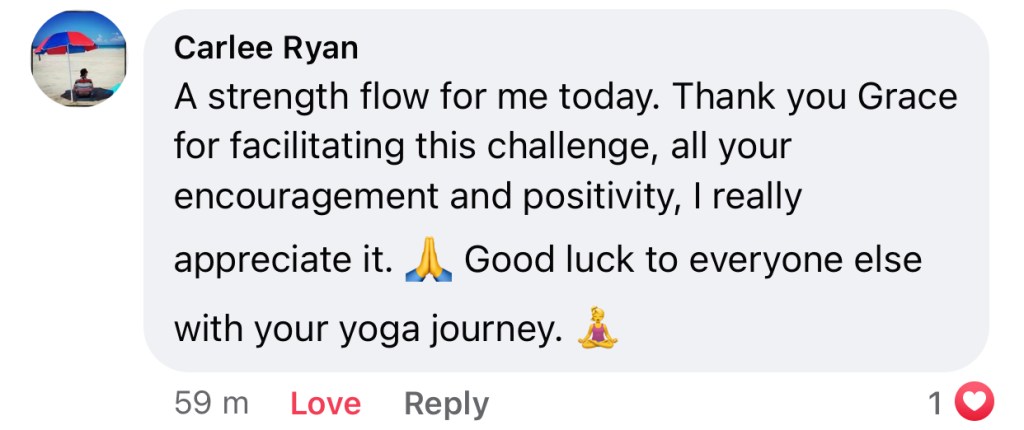
Task: Click the person seated under the umbrella
Action: point(83,84)
